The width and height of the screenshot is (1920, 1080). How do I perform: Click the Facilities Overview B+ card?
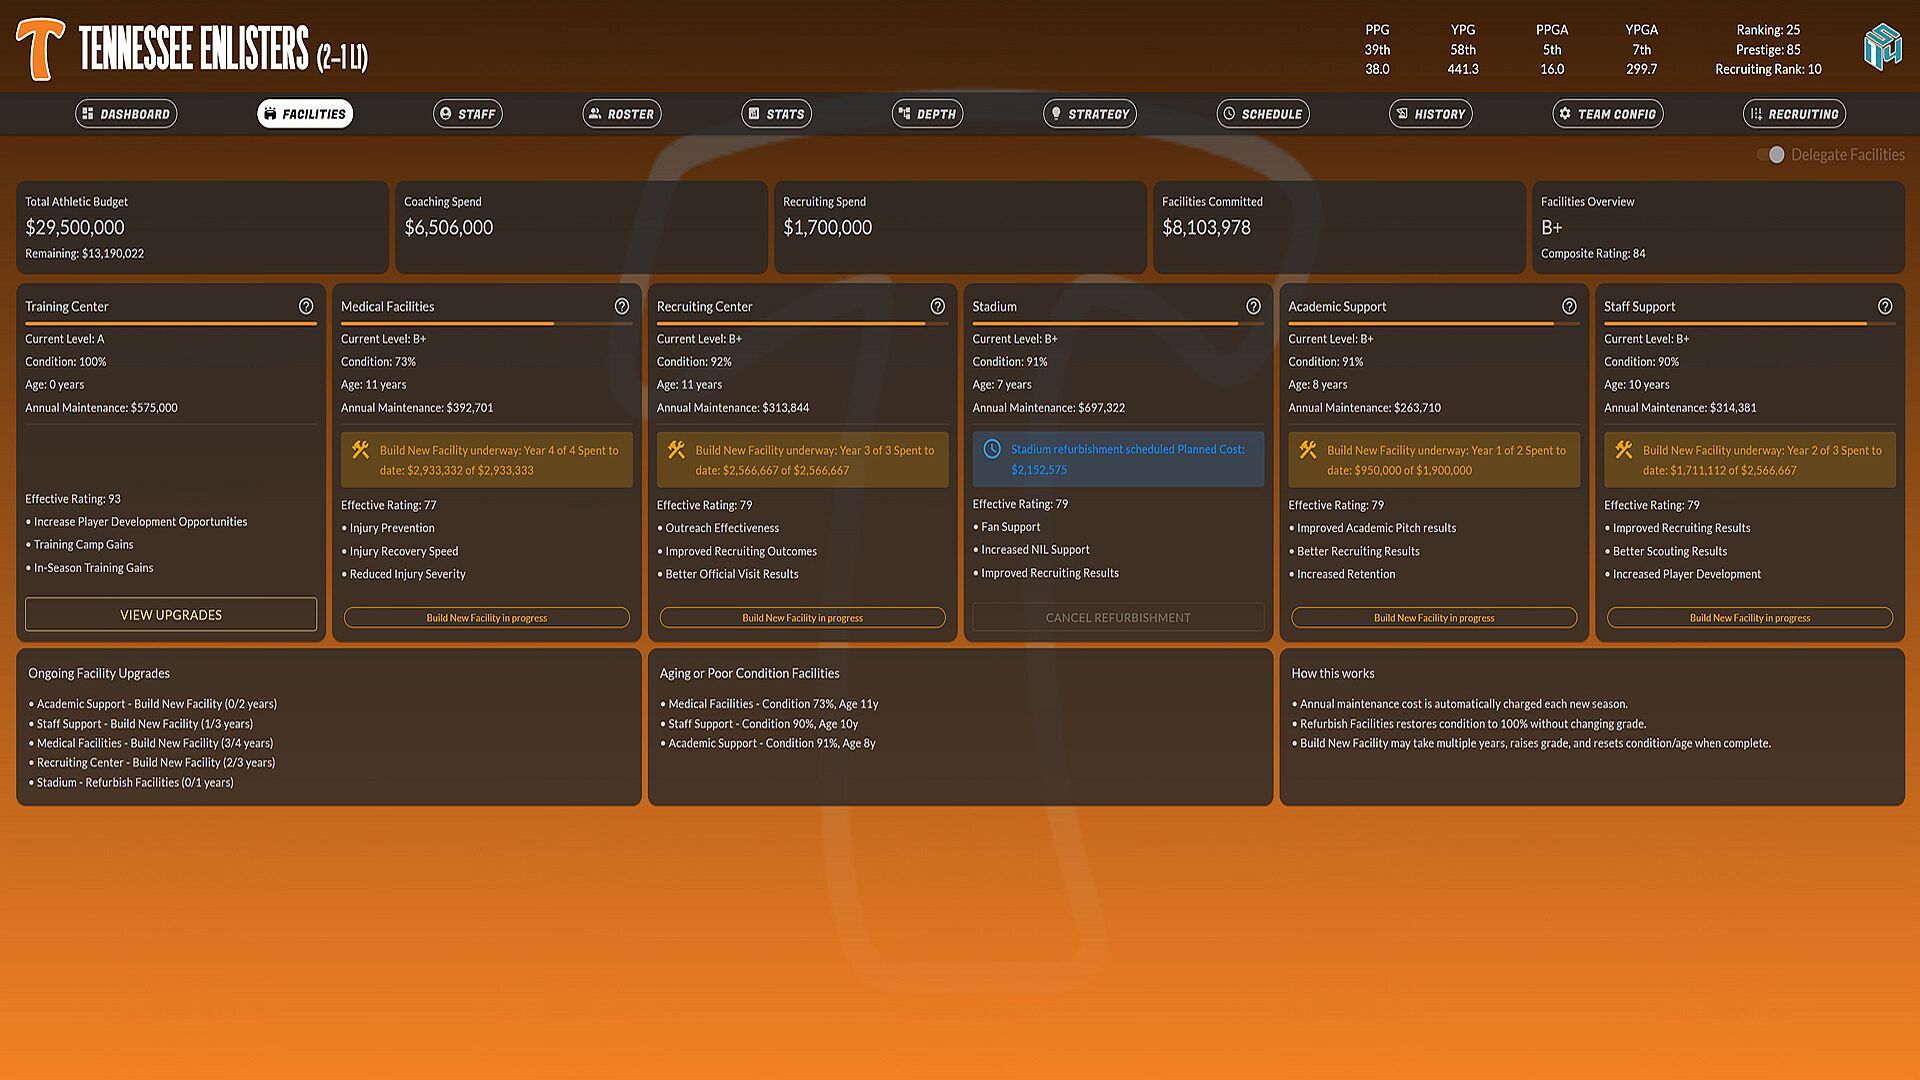(x=1718, y=227)
